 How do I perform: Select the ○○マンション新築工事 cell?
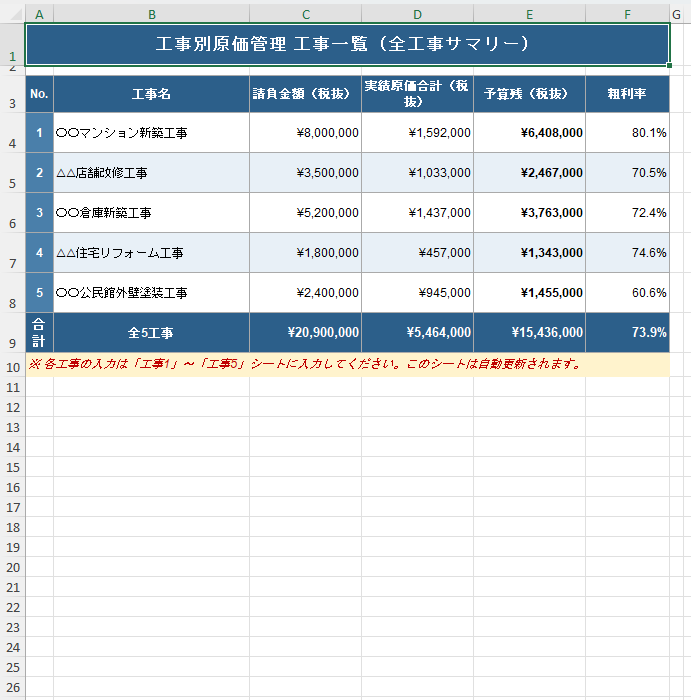(x=151, y=133)
